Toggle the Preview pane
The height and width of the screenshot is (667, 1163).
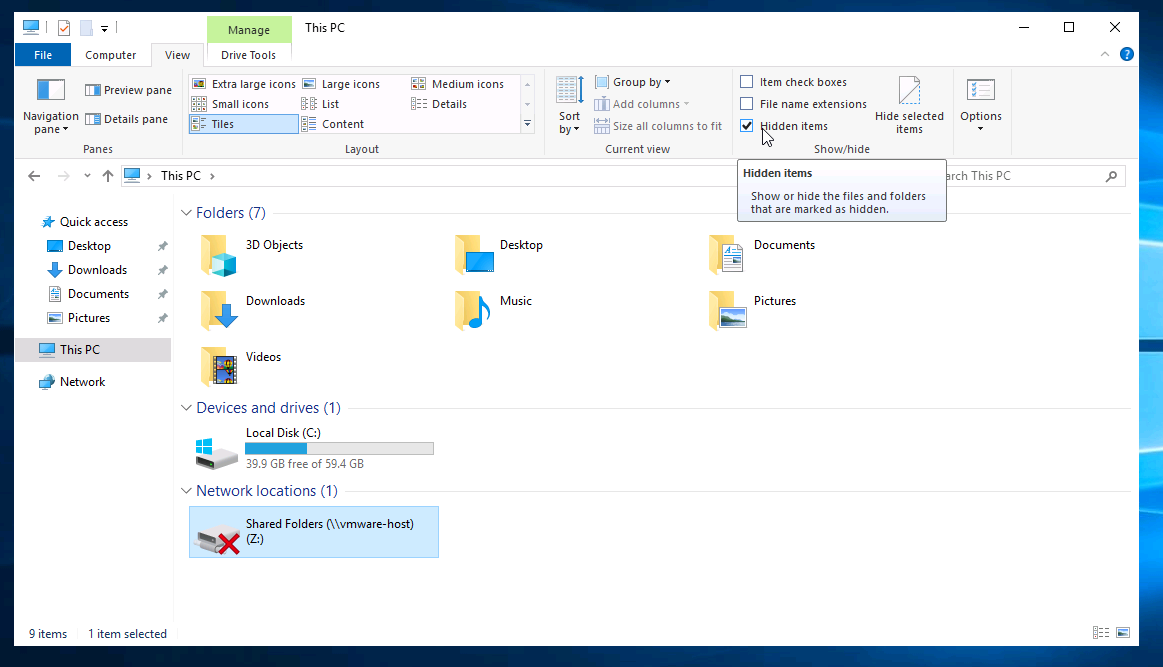(x=128, y=90)
